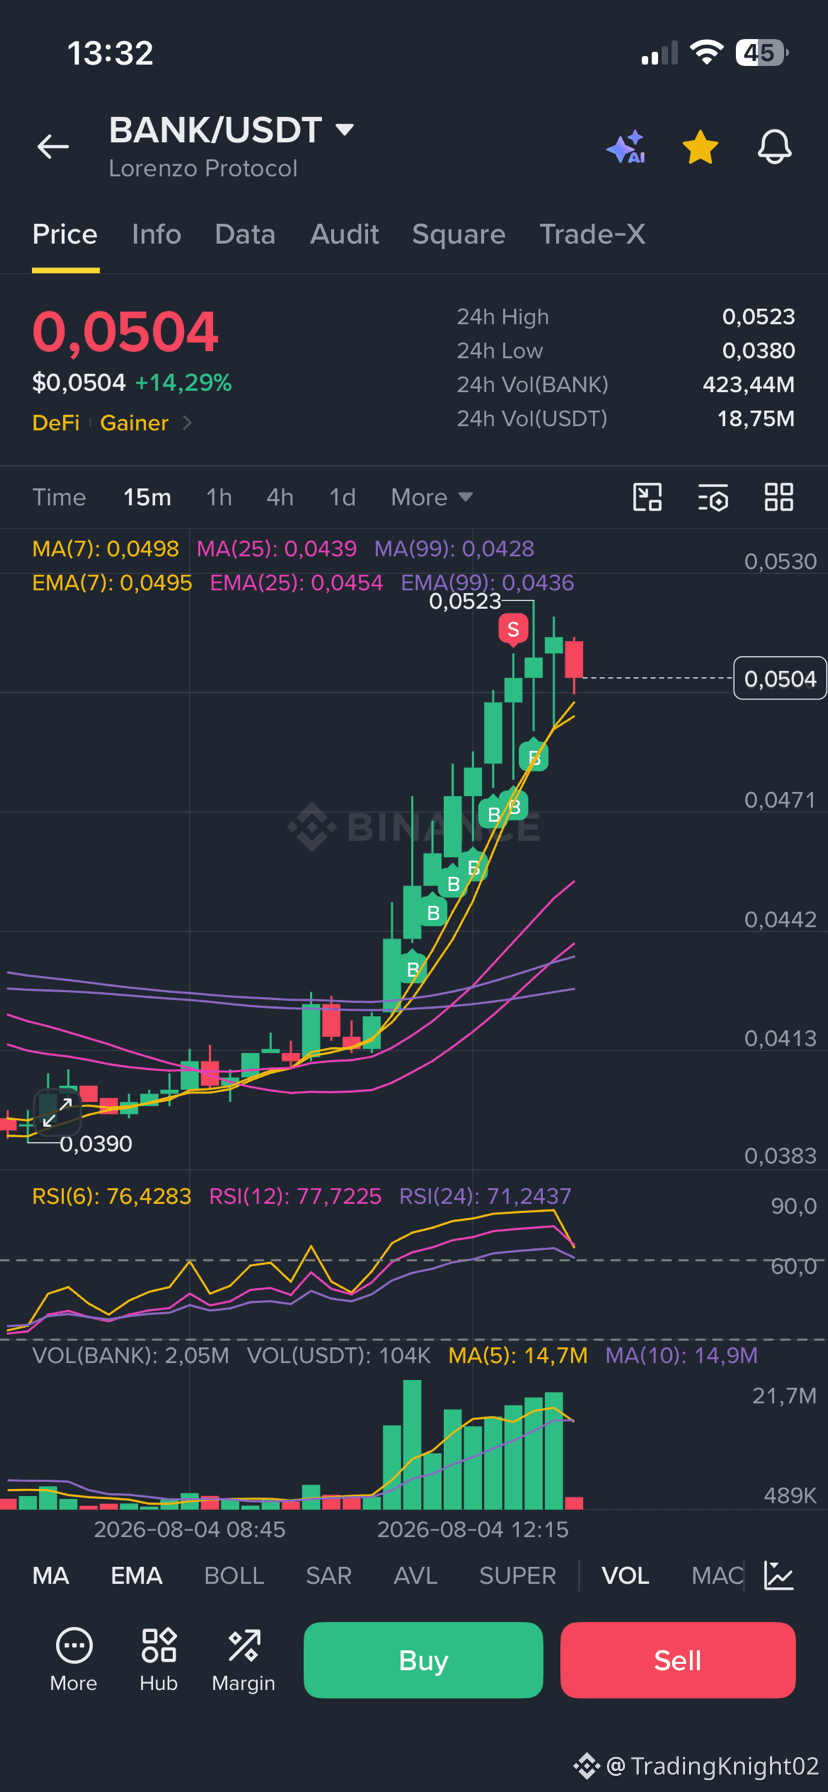Screen dimensions: 828x1792
Task: Open the Hub shortcut
Action: (159, 1660)
